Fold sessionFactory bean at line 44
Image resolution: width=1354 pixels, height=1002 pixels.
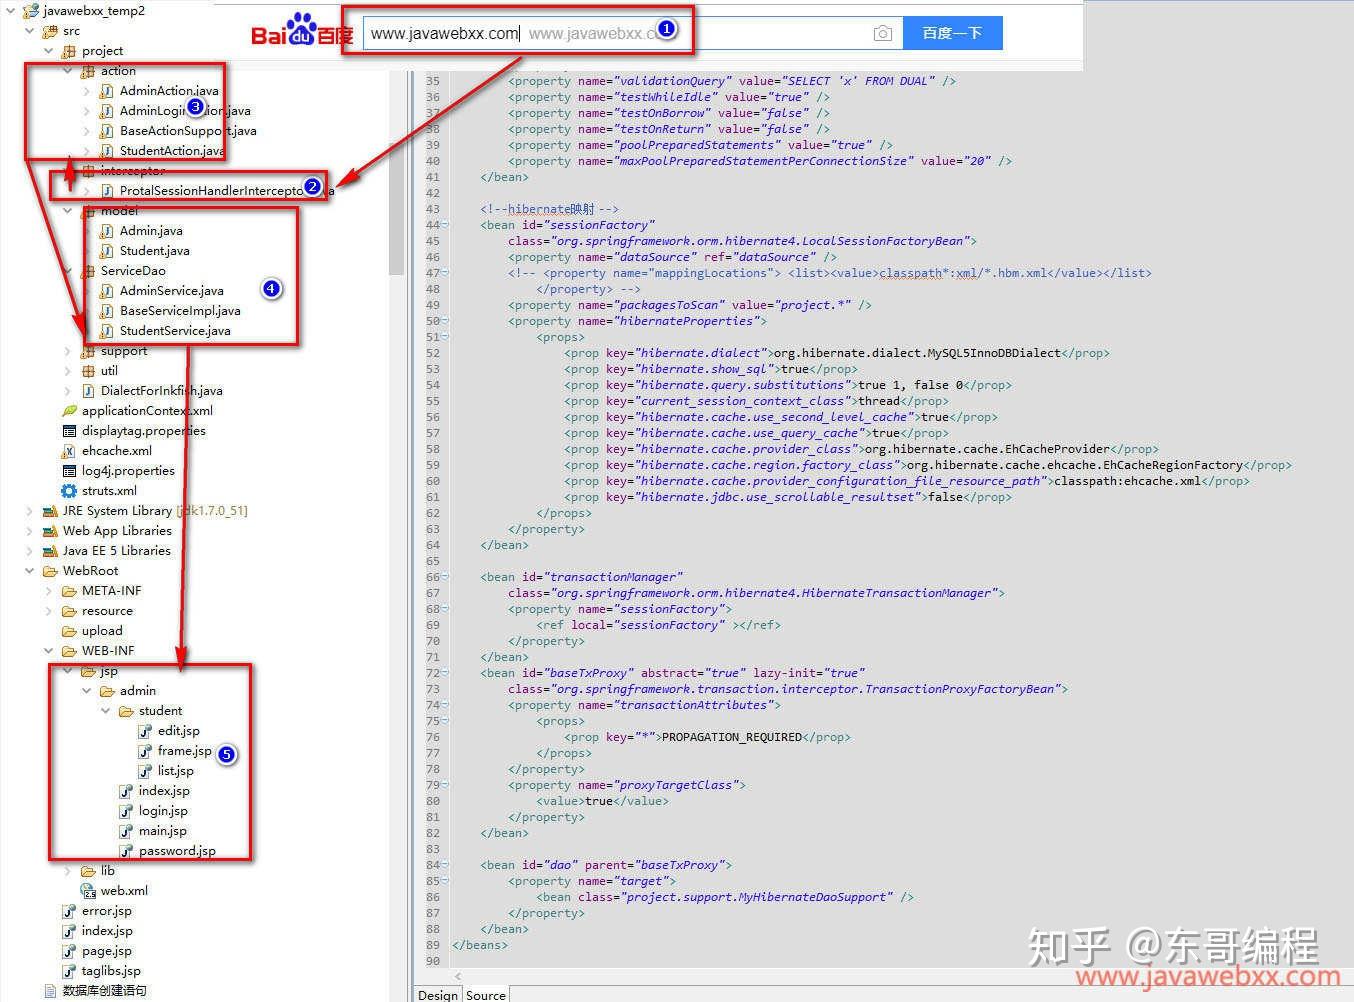click(445, 225)
